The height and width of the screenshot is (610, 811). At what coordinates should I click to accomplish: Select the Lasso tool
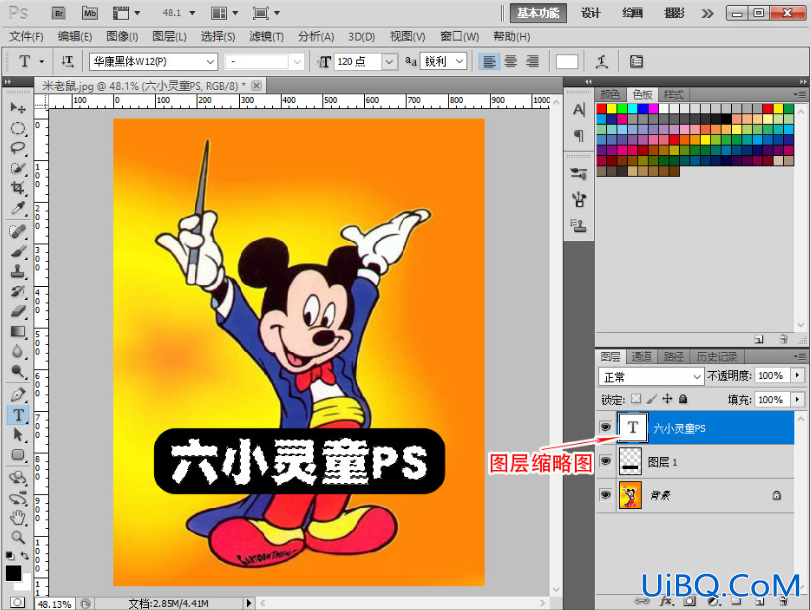pyautogui.click(x=18, y=148)
